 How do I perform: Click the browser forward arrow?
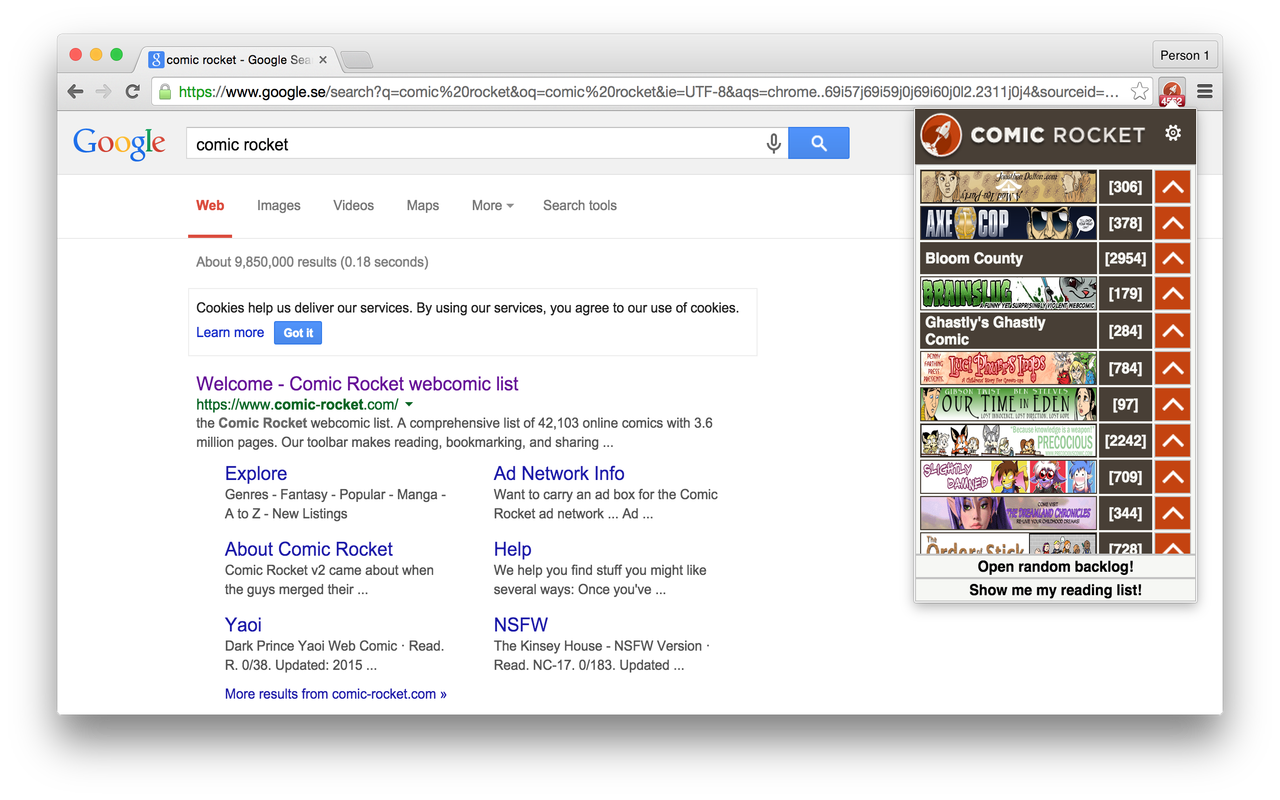[103, 92]
